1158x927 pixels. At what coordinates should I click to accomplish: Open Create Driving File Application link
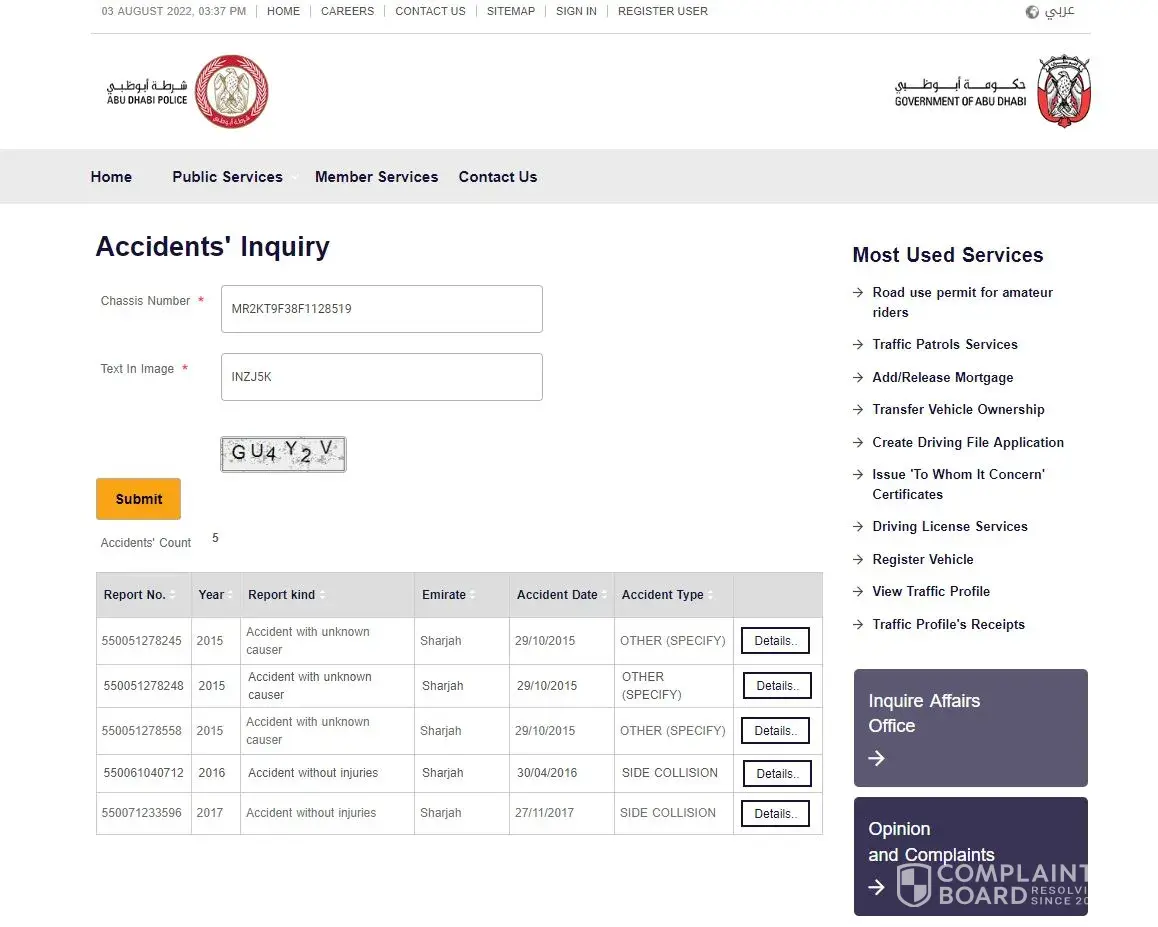tap(967, 442)
